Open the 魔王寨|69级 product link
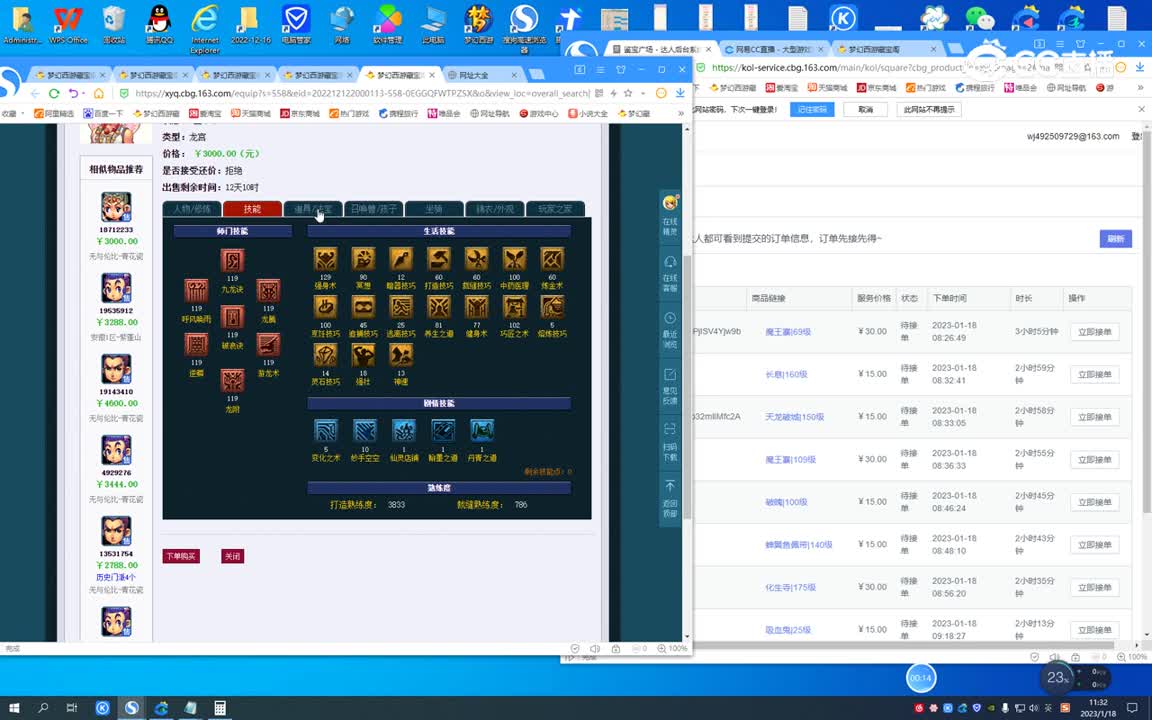Viewport: 1152px width, 720px height. [x=787, y=331]
